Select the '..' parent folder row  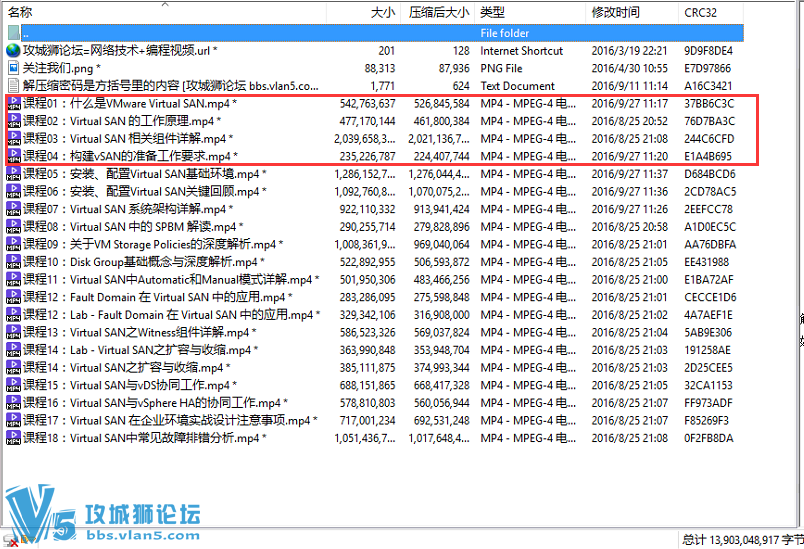click(x=382, y=33)
